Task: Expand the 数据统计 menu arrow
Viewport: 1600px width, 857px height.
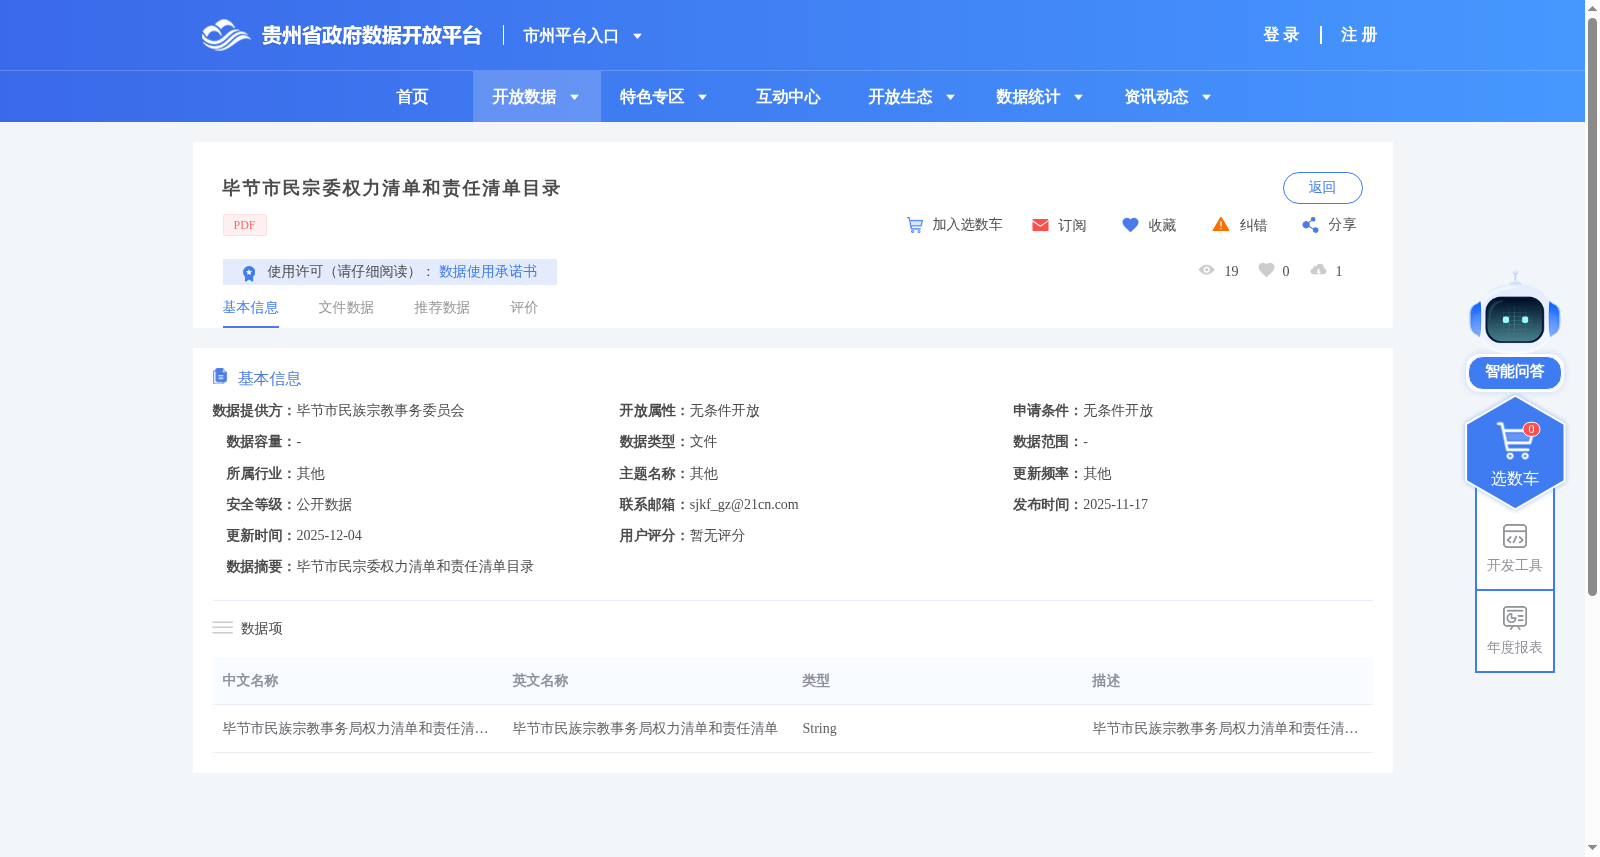Action: 1079,97
